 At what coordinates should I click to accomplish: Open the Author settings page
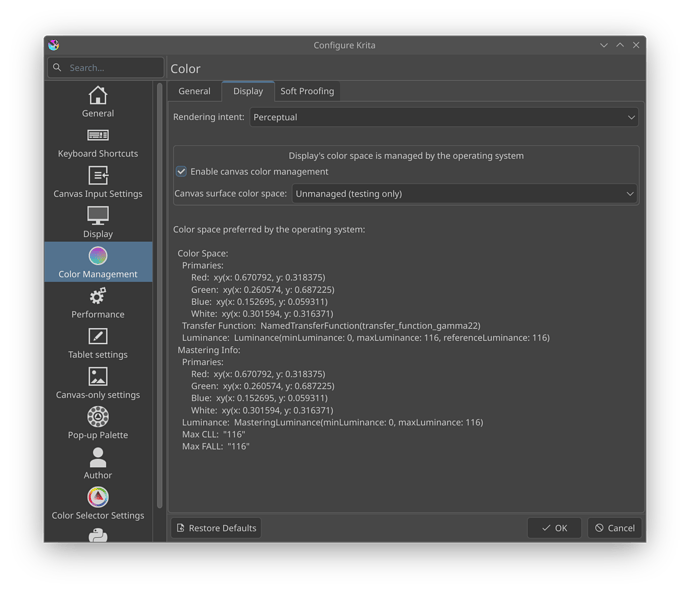98,464
